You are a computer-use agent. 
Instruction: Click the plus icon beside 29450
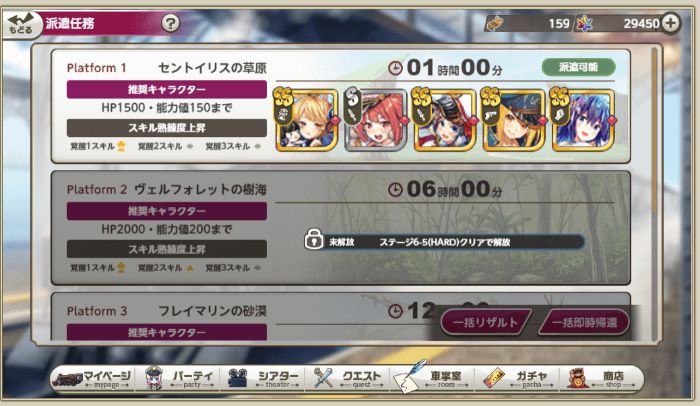click(671, 23)
